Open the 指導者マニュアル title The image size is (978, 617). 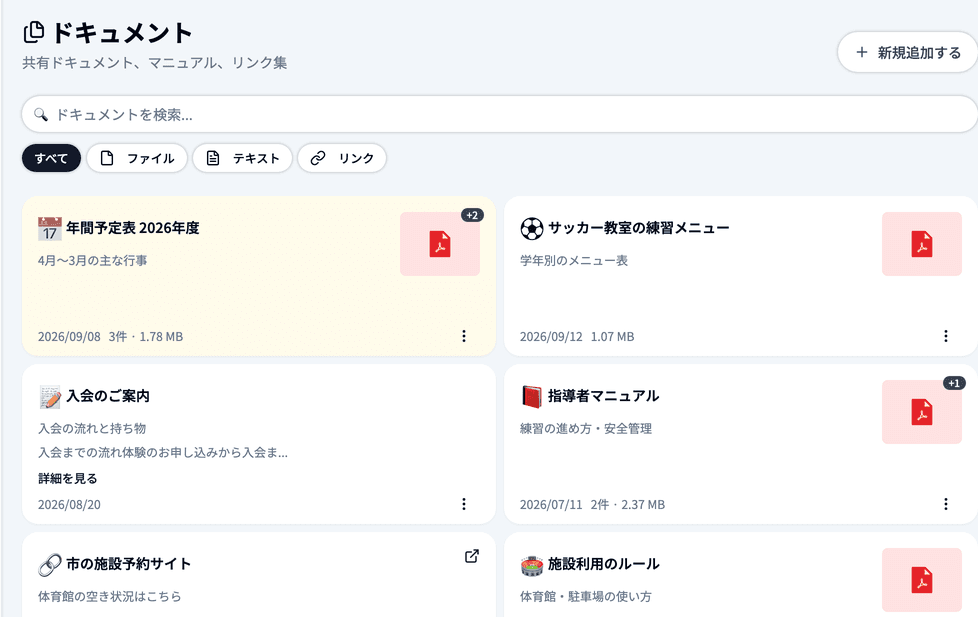click(603, 396)
